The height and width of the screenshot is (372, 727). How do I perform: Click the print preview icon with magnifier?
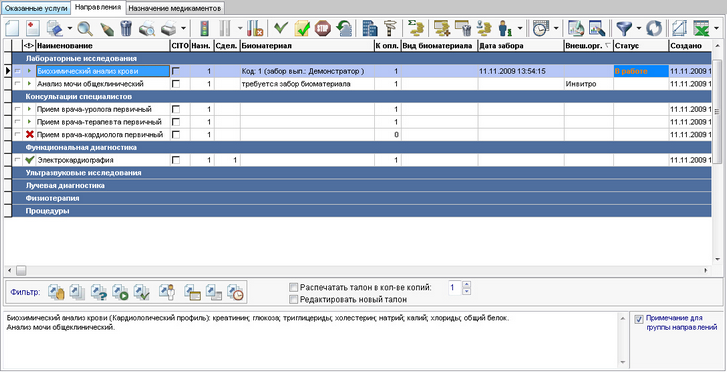147,29
